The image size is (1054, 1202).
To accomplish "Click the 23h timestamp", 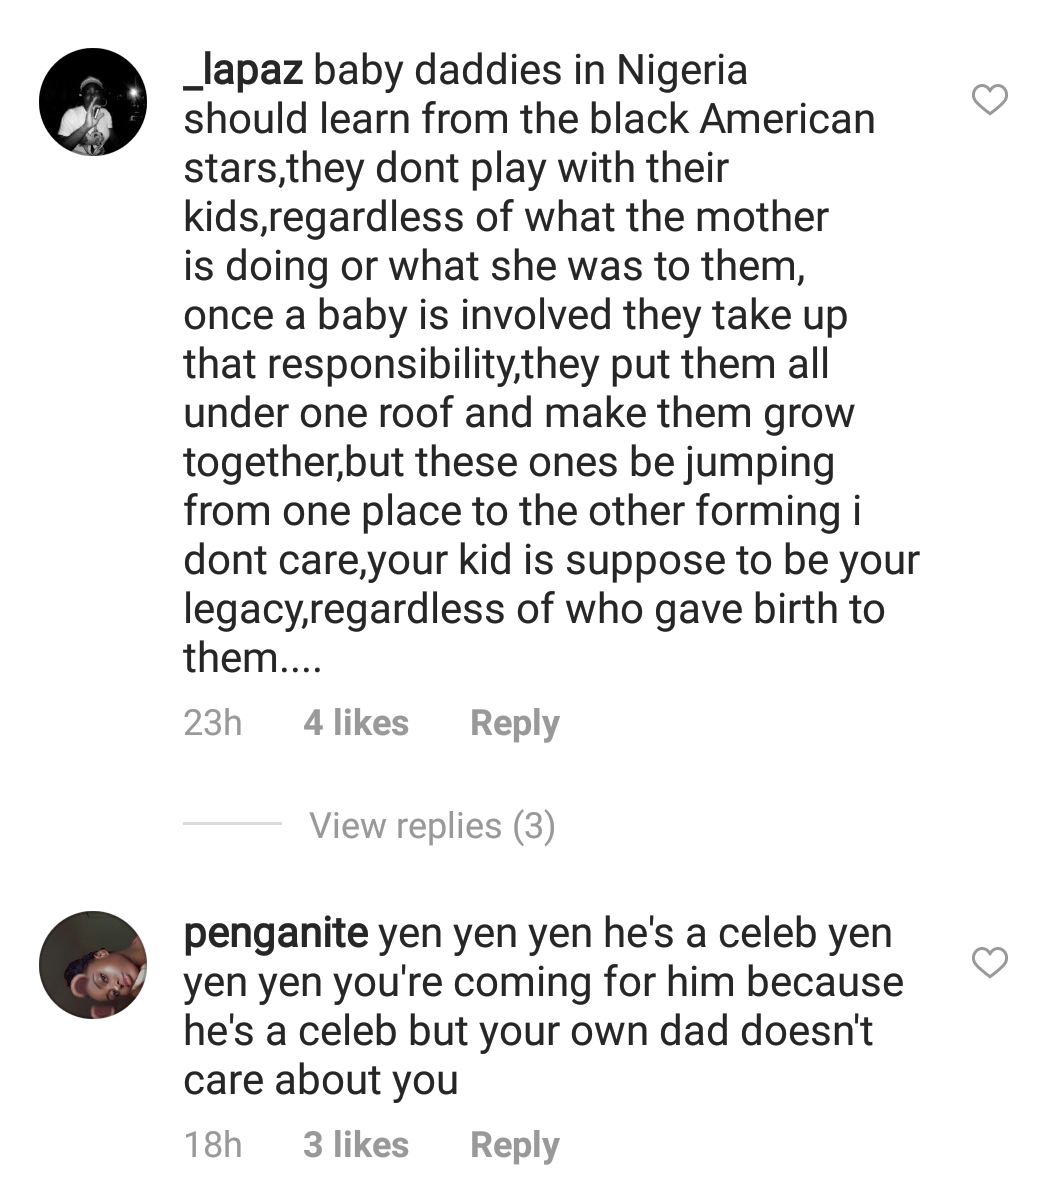I will point(213,723).
